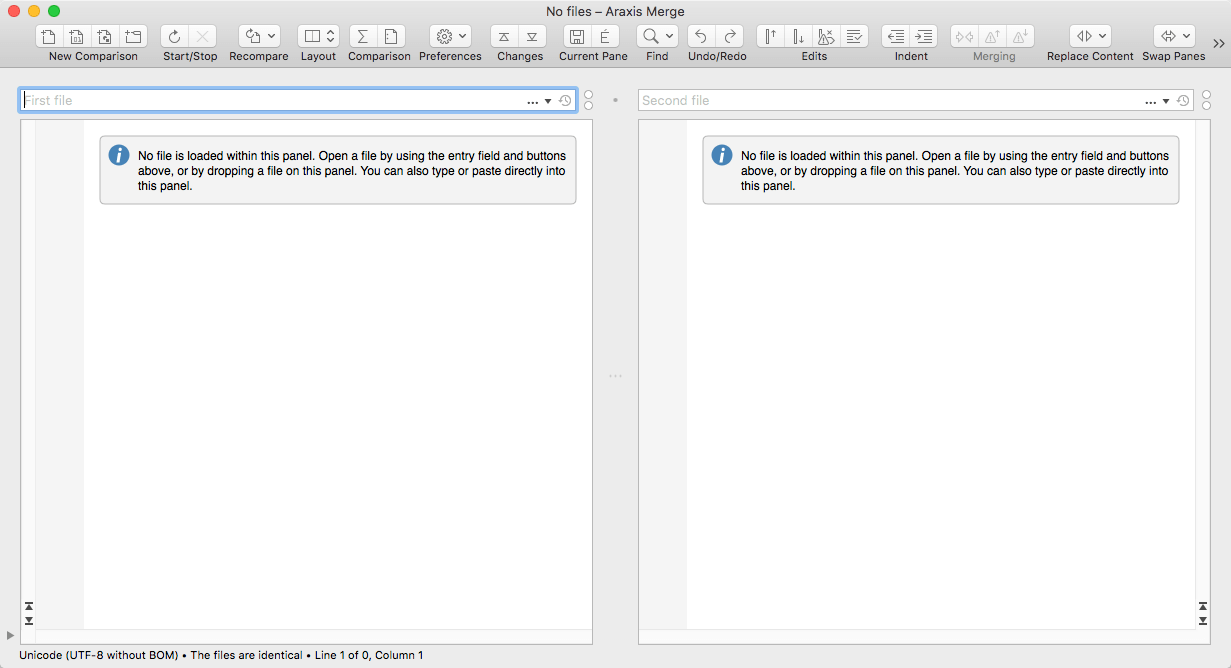1231x668 pixels.
Task: Show second file history clock
Action: point(1183,101)
